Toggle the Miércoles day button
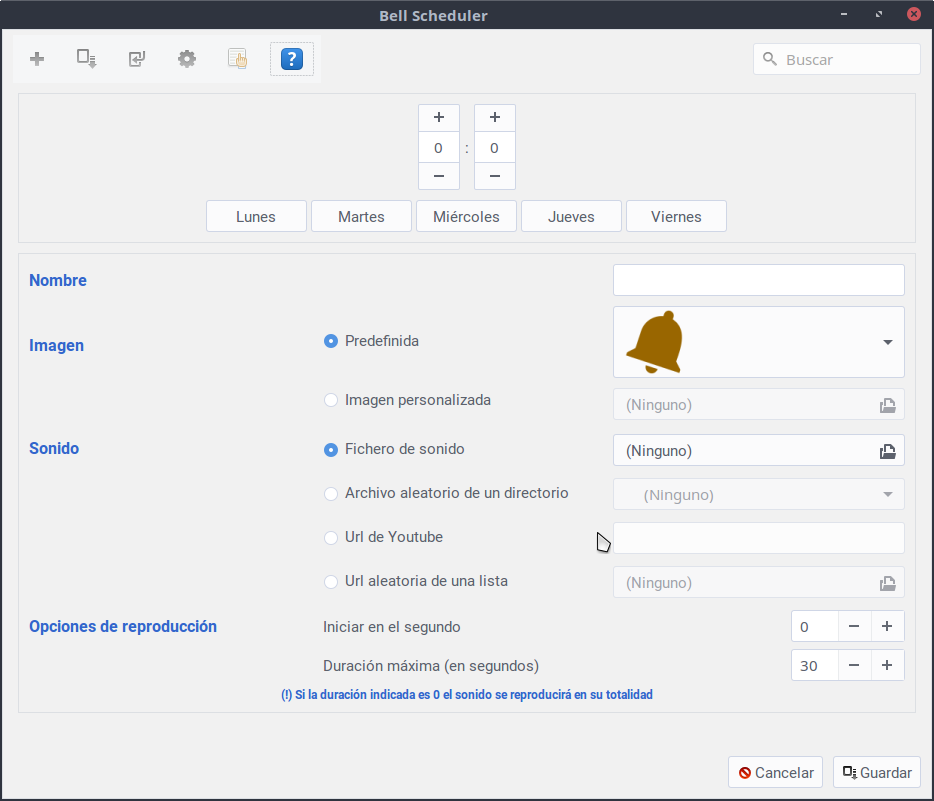The image size is (934, 801). (x=466, y=216)
